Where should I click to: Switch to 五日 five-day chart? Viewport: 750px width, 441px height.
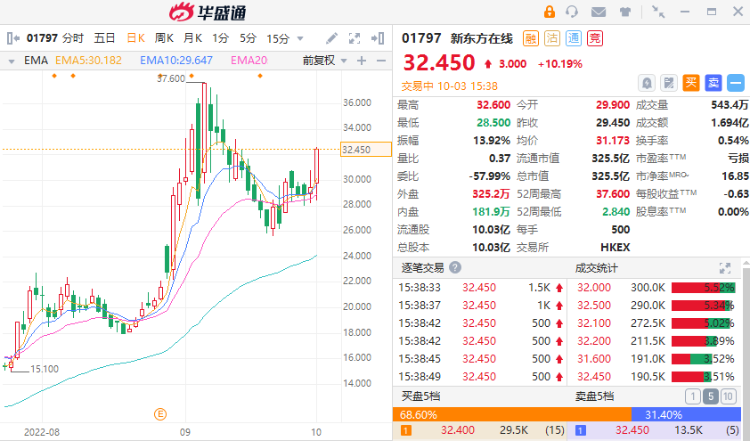pyautogui.click(x=104, y=38)
